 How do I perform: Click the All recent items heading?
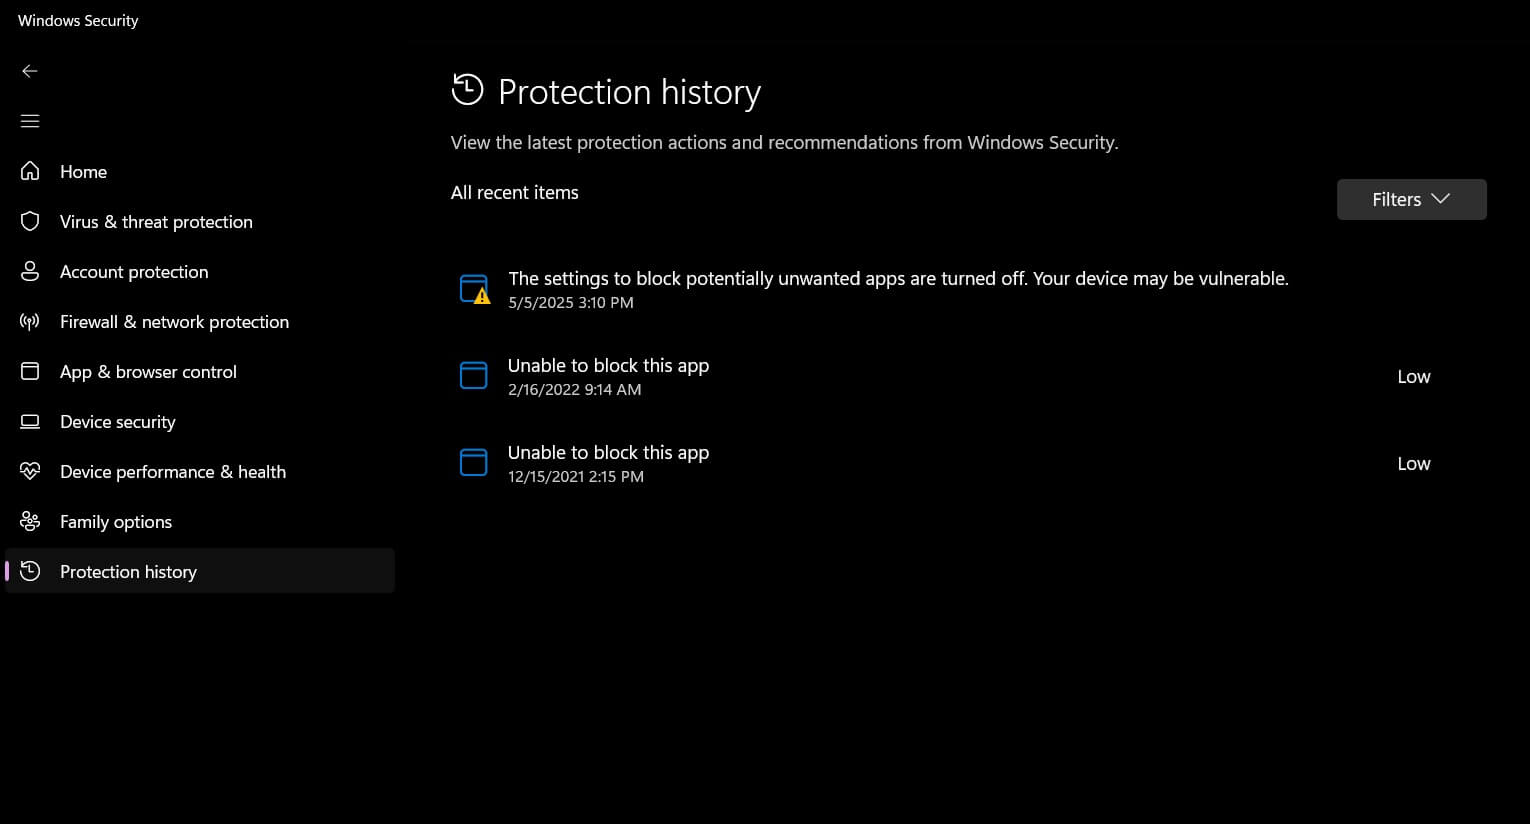click(515, 192)
